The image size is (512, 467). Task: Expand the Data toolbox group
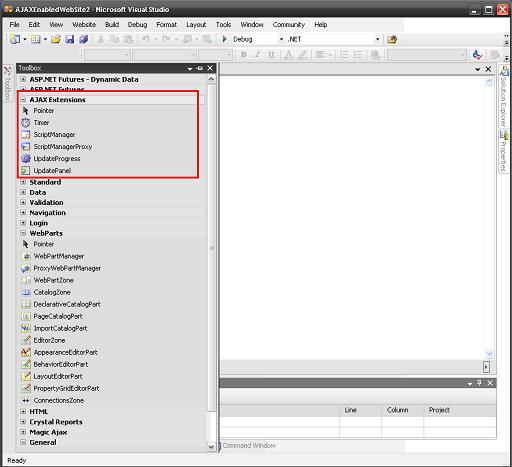pyautogui.click(x=23, y=192)
